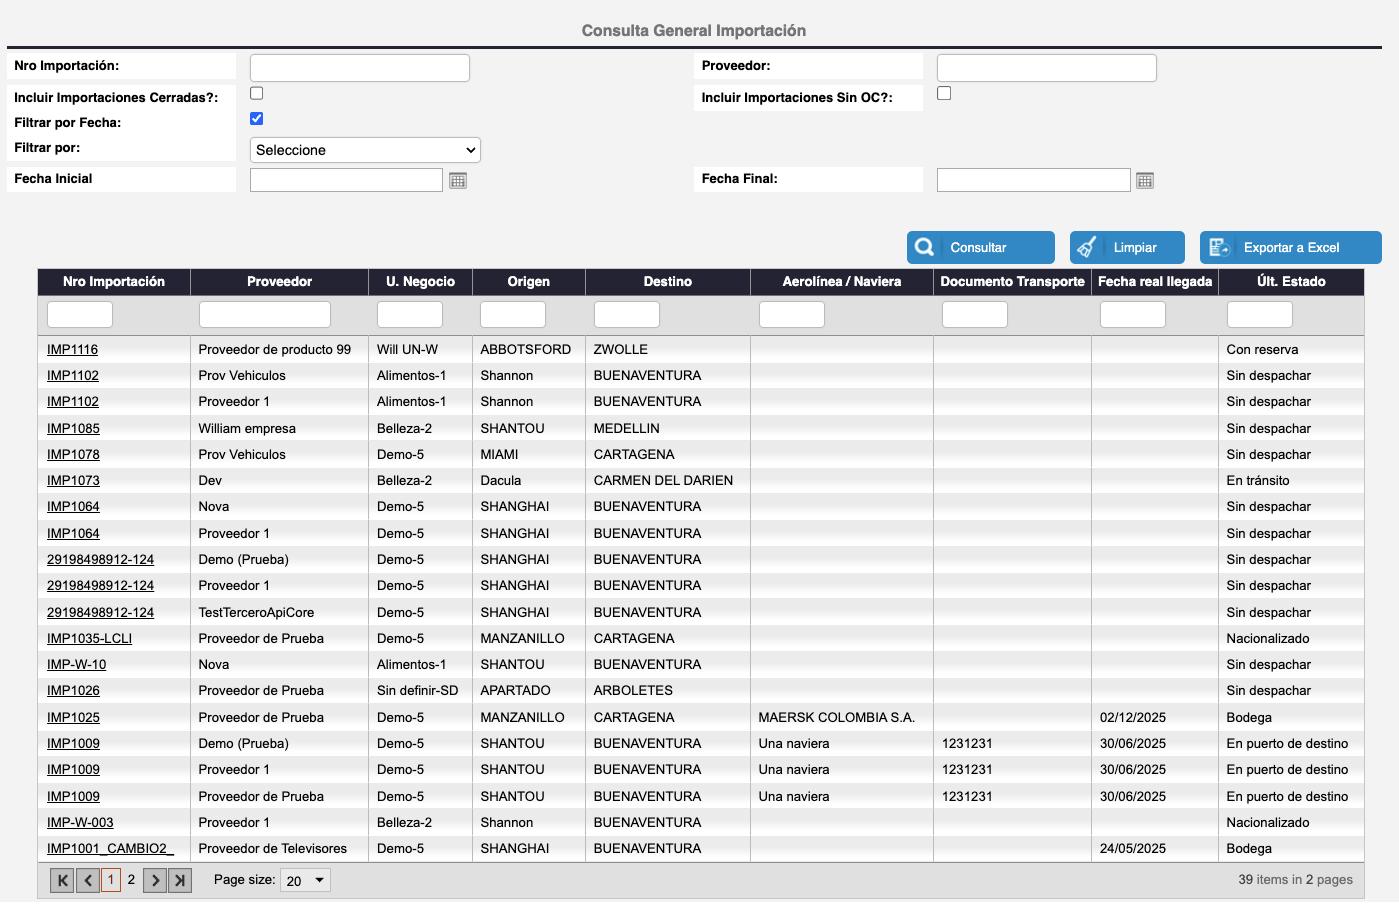Jump to the last results page
The height and width of the screenshot is (922, 1399).
click(x=180, y=880)
